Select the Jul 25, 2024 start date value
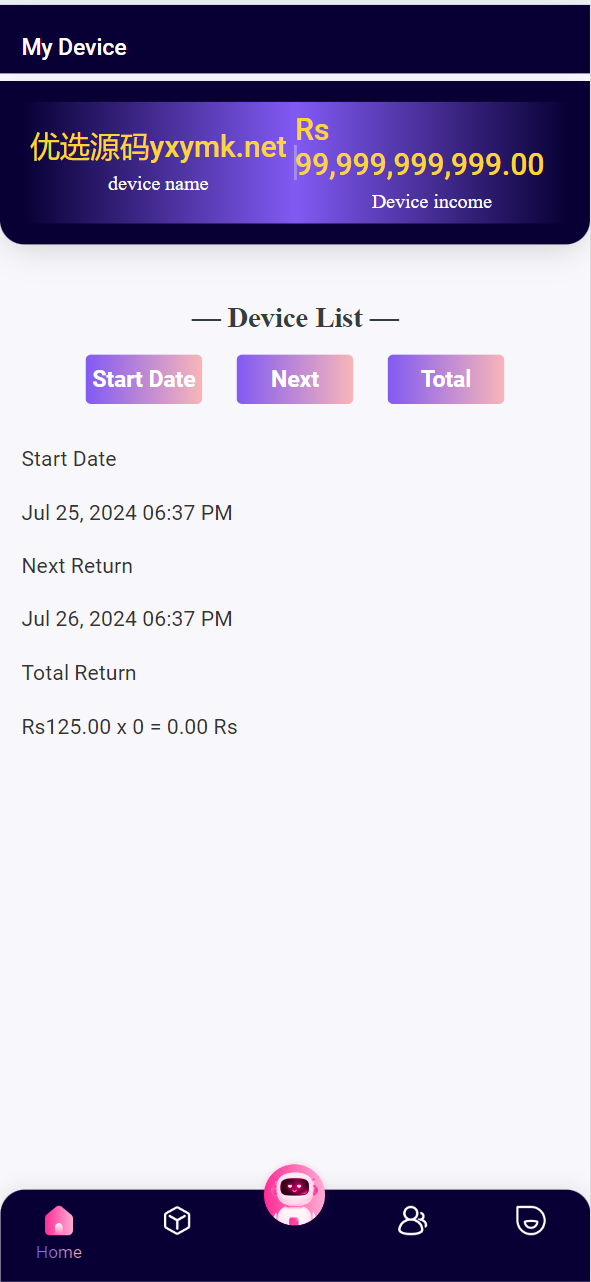This screenshot has width=591, height=1282. tap(127, 513)
